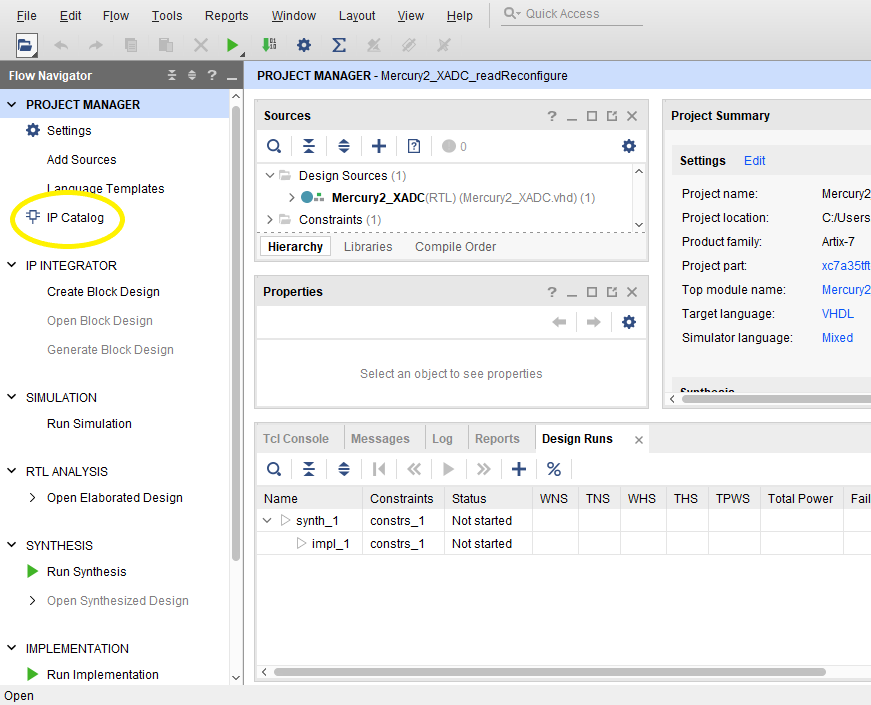
Task: Expand the Constraints tree node
Action: (x=270, y=219)
